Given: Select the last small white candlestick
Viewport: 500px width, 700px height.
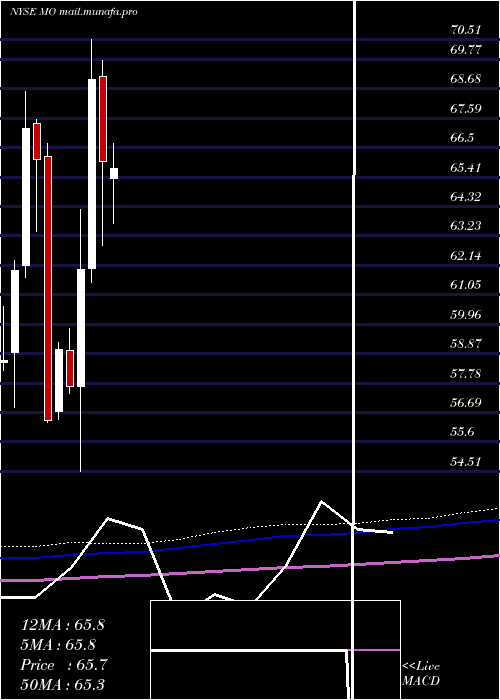Looking at the screenshot, I should click(x=114, y=174).
